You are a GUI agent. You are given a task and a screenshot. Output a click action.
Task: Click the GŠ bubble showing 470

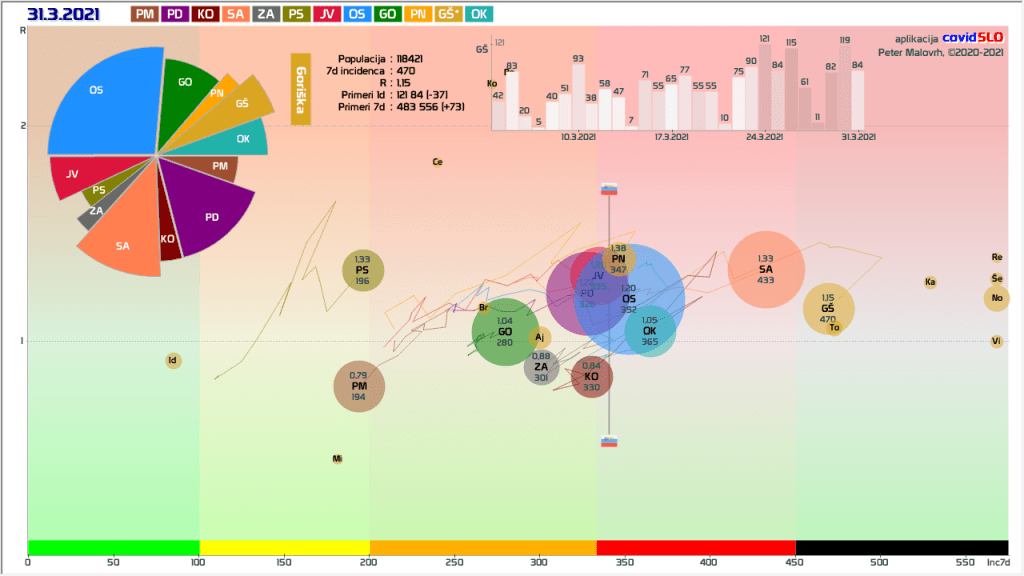click(x=828, y=308)
